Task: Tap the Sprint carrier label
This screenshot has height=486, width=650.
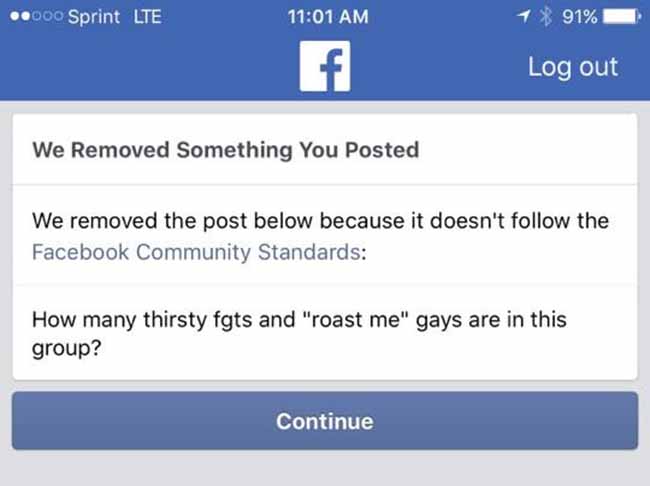Action: pos(94,17)
